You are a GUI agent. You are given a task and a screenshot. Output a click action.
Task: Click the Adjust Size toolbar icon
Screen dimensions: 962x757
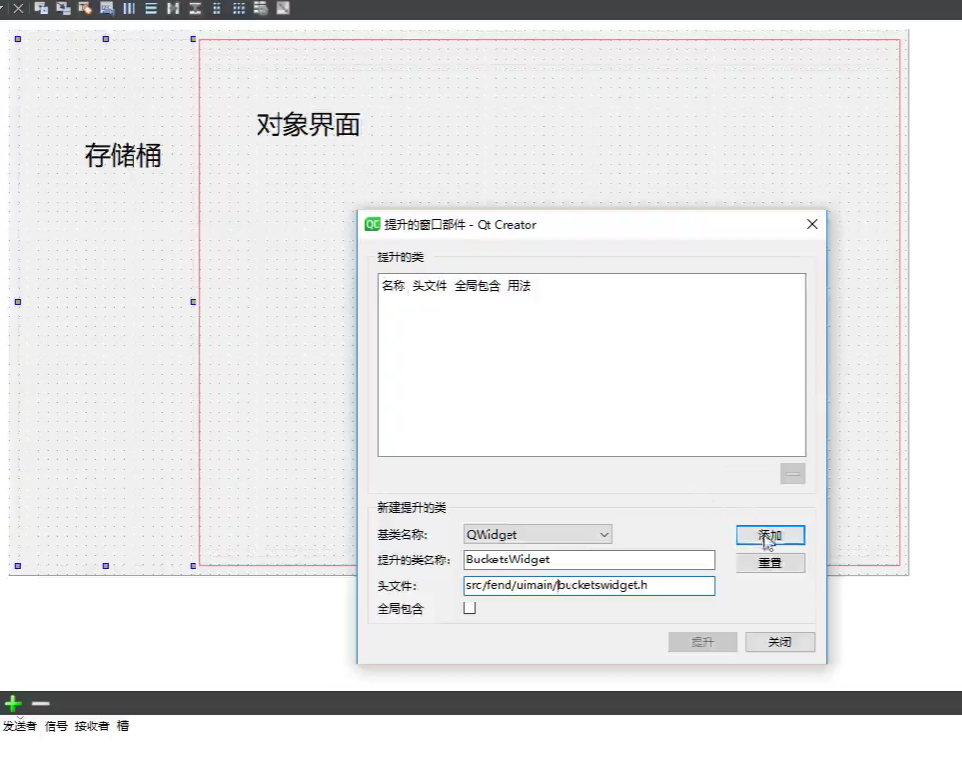tap(283, 9)
